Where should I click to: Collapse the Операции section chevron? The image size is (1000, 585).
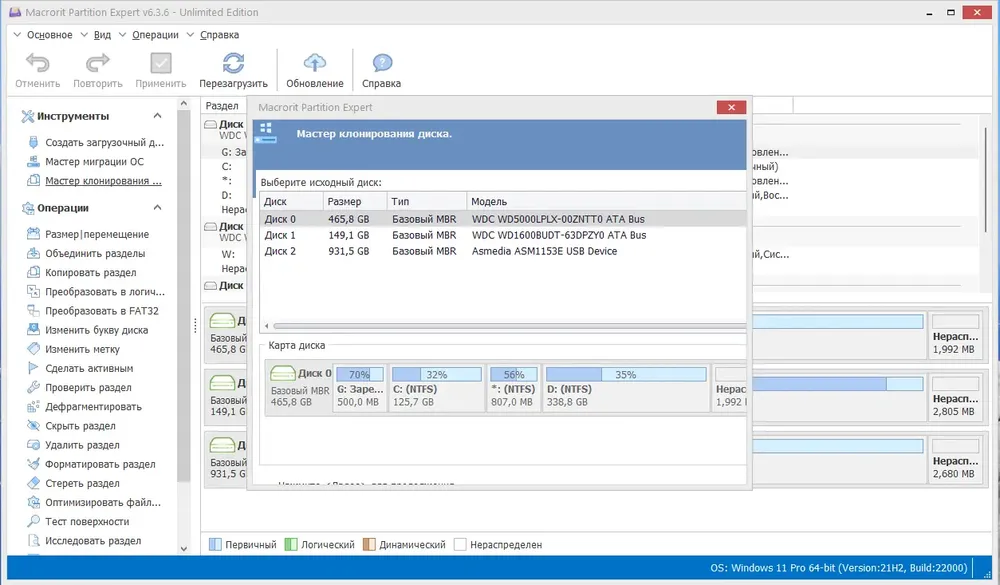click(x=158, y=208)
